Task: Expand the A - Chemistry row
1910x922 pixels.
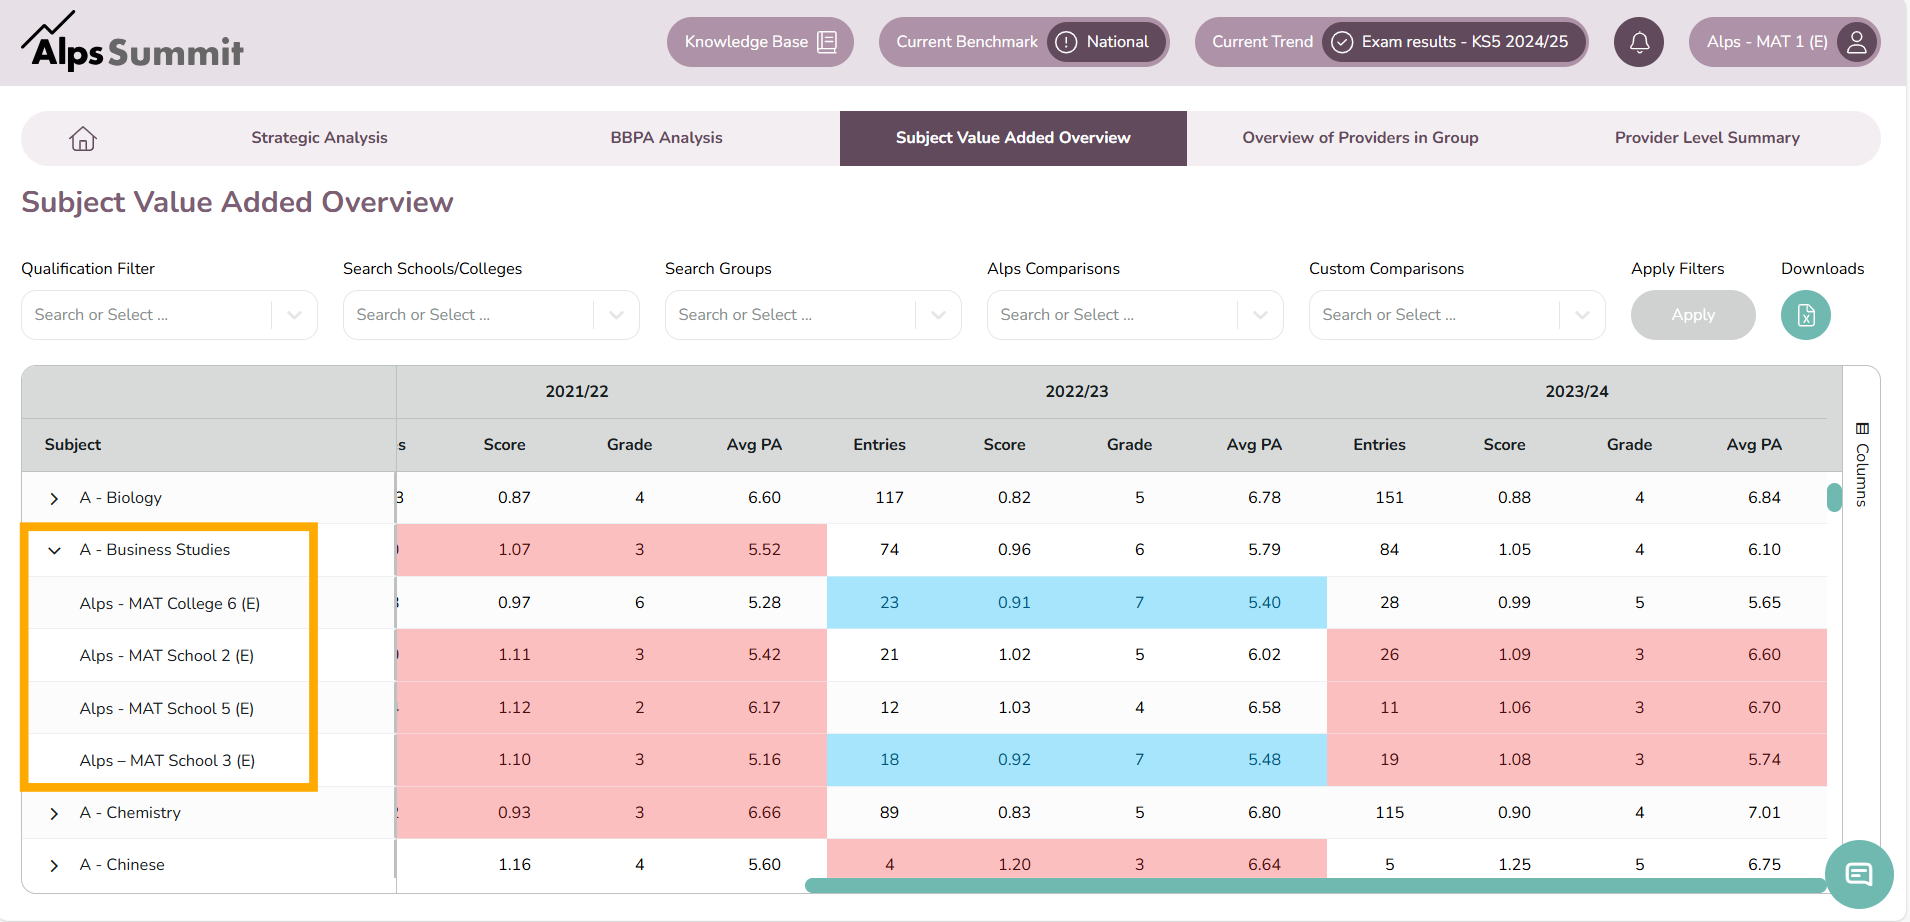Action: 54,813
